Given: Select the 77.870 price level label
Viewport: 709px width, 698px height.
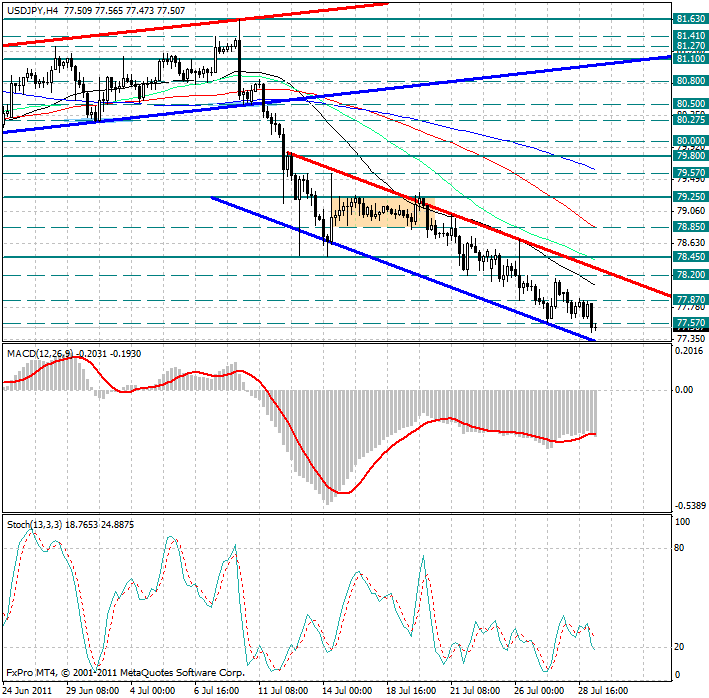Looking at the screenshot, I should tap(690, 299).
